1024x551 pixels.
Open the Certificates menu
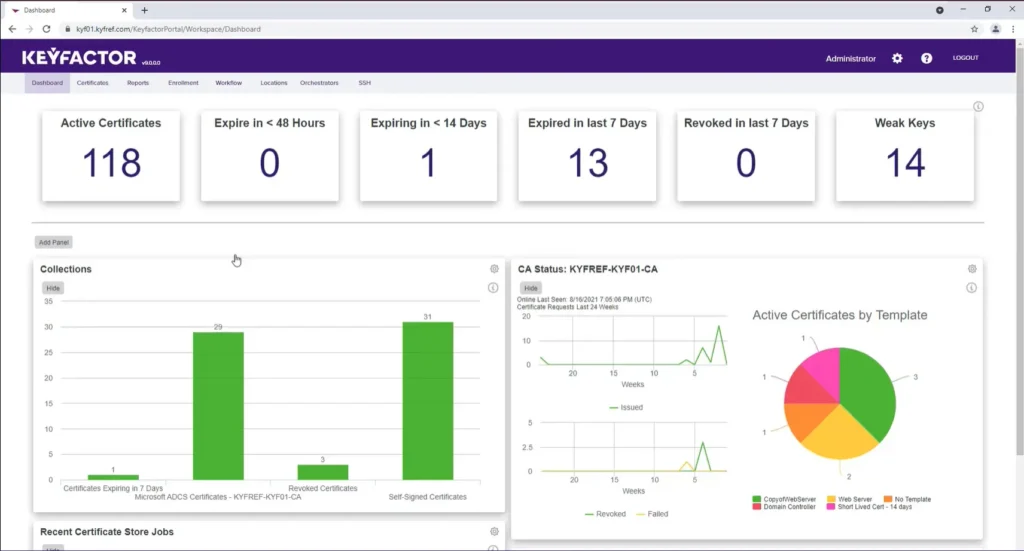tap(92, 83)
